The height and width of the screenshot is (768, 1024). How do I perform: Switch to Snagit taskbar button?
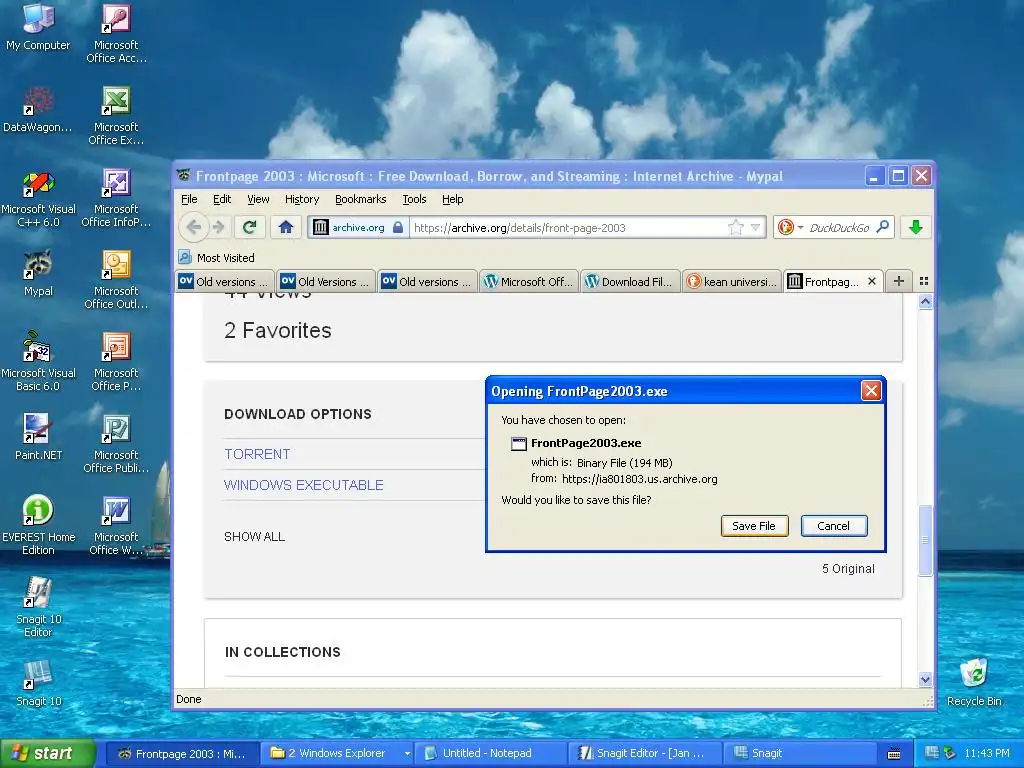click(x=801, y=754)
